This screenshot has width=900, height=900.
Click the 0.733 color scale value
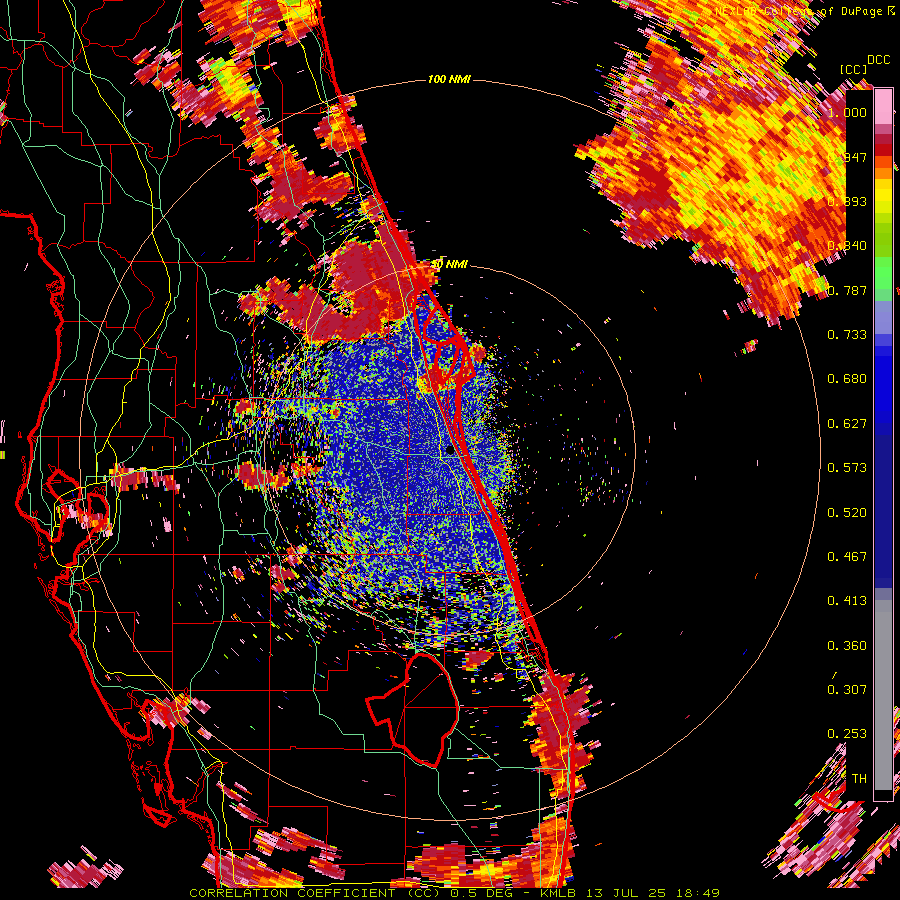(847, 335)
